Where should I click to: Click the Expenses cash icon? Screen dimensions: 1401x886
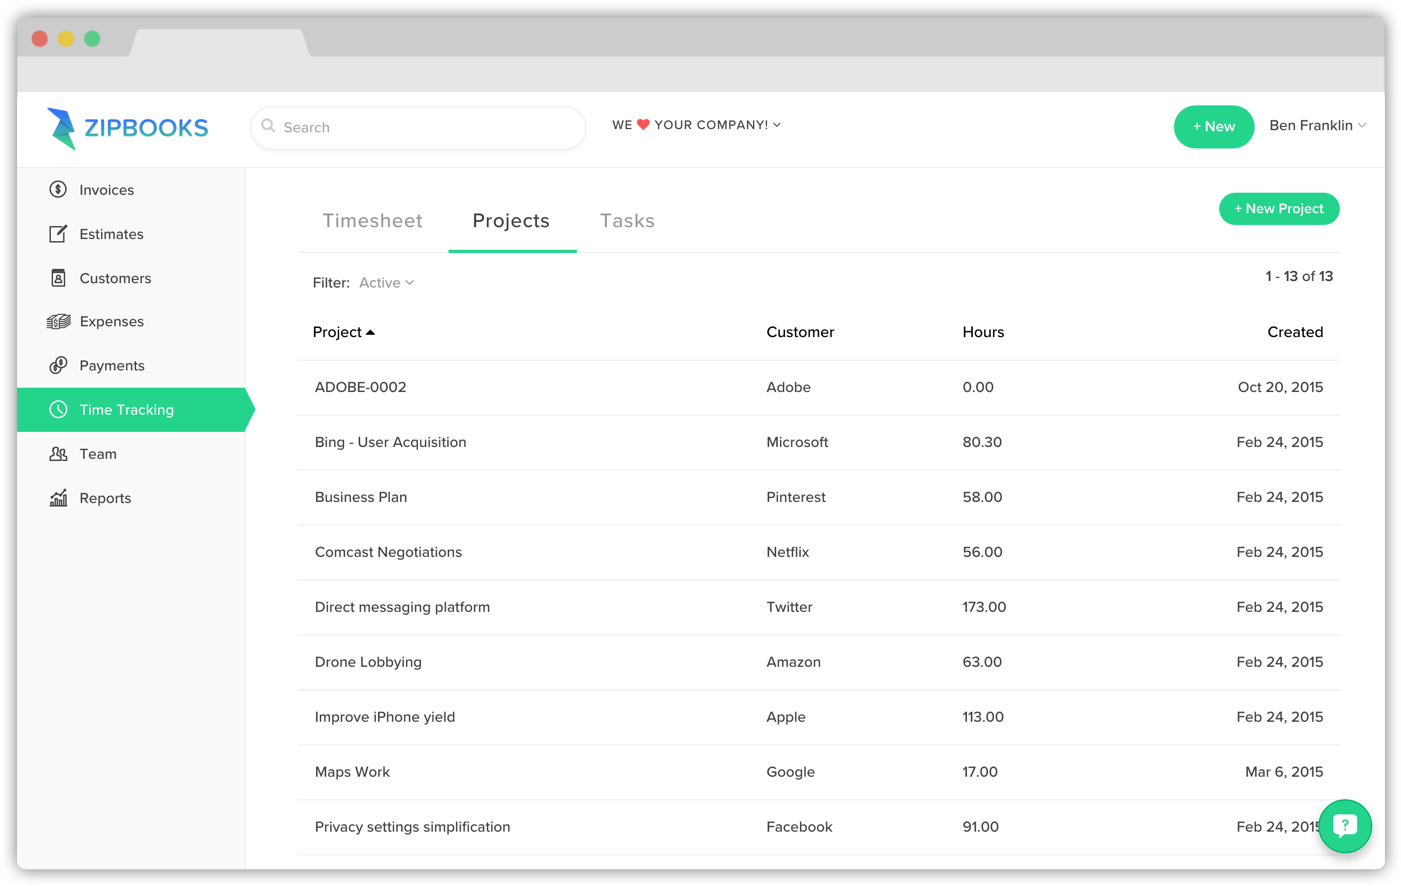pos(58,321)
